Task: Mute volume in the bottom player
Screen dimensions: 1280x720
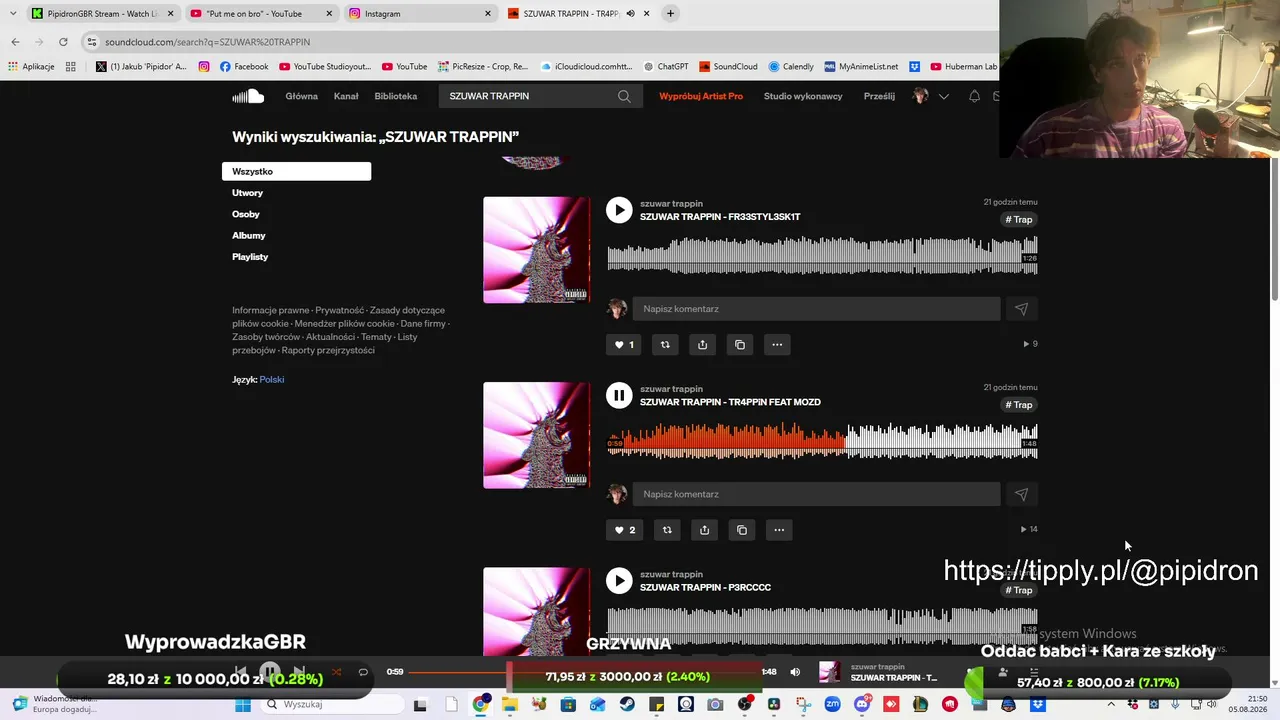Action: [795, 672]
